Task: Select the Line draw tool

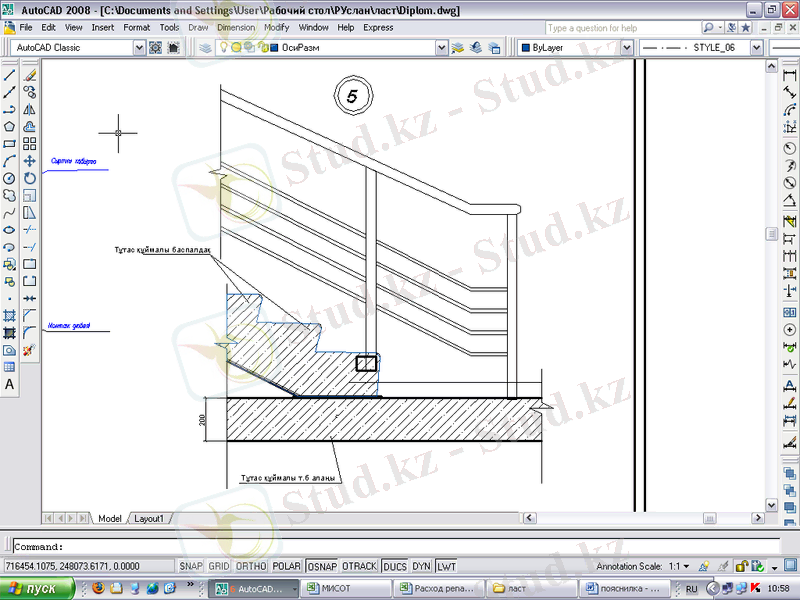Action: (9, 75)
